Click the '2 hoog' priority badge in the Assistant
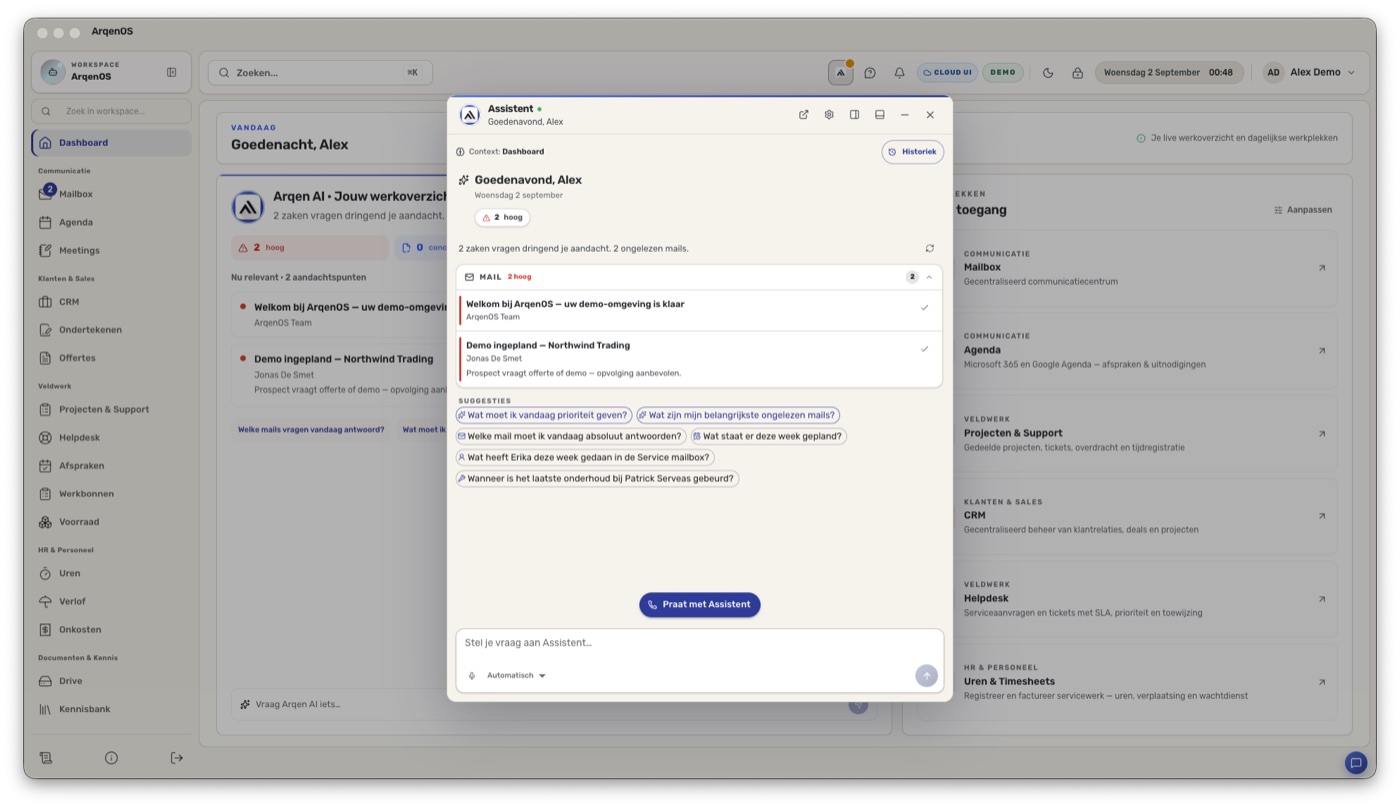 click(503, 217)
